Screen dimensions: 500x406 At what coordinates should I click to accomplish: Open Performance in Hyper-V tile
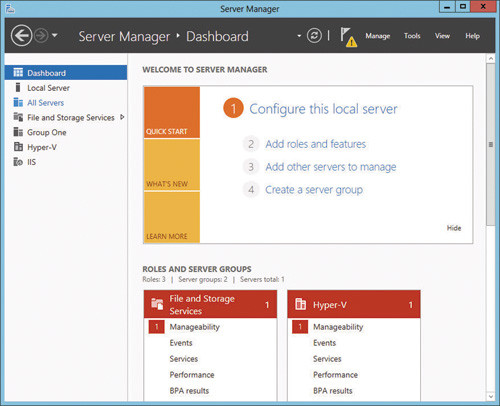tap(335, 375)
